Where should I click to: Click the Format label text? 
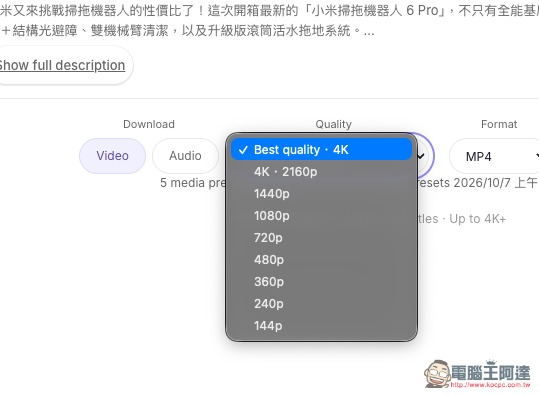pyautogui.click(x=499, y=124)
